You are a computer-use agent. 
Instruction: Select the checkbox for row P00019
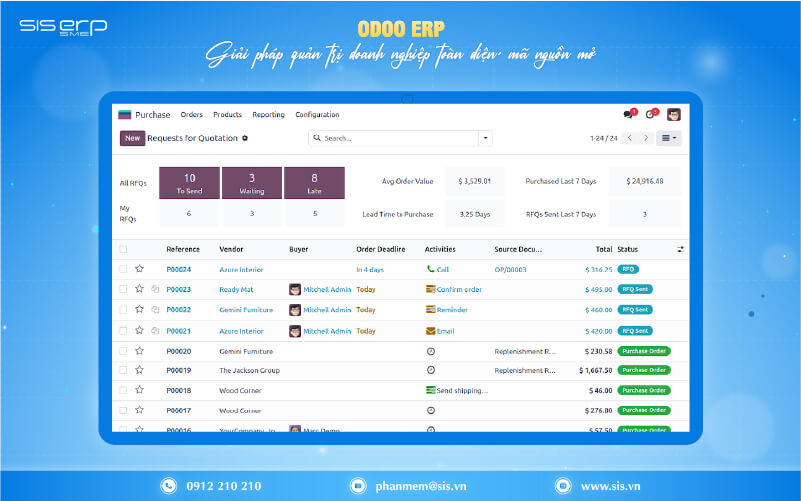[x=123, y=370]
